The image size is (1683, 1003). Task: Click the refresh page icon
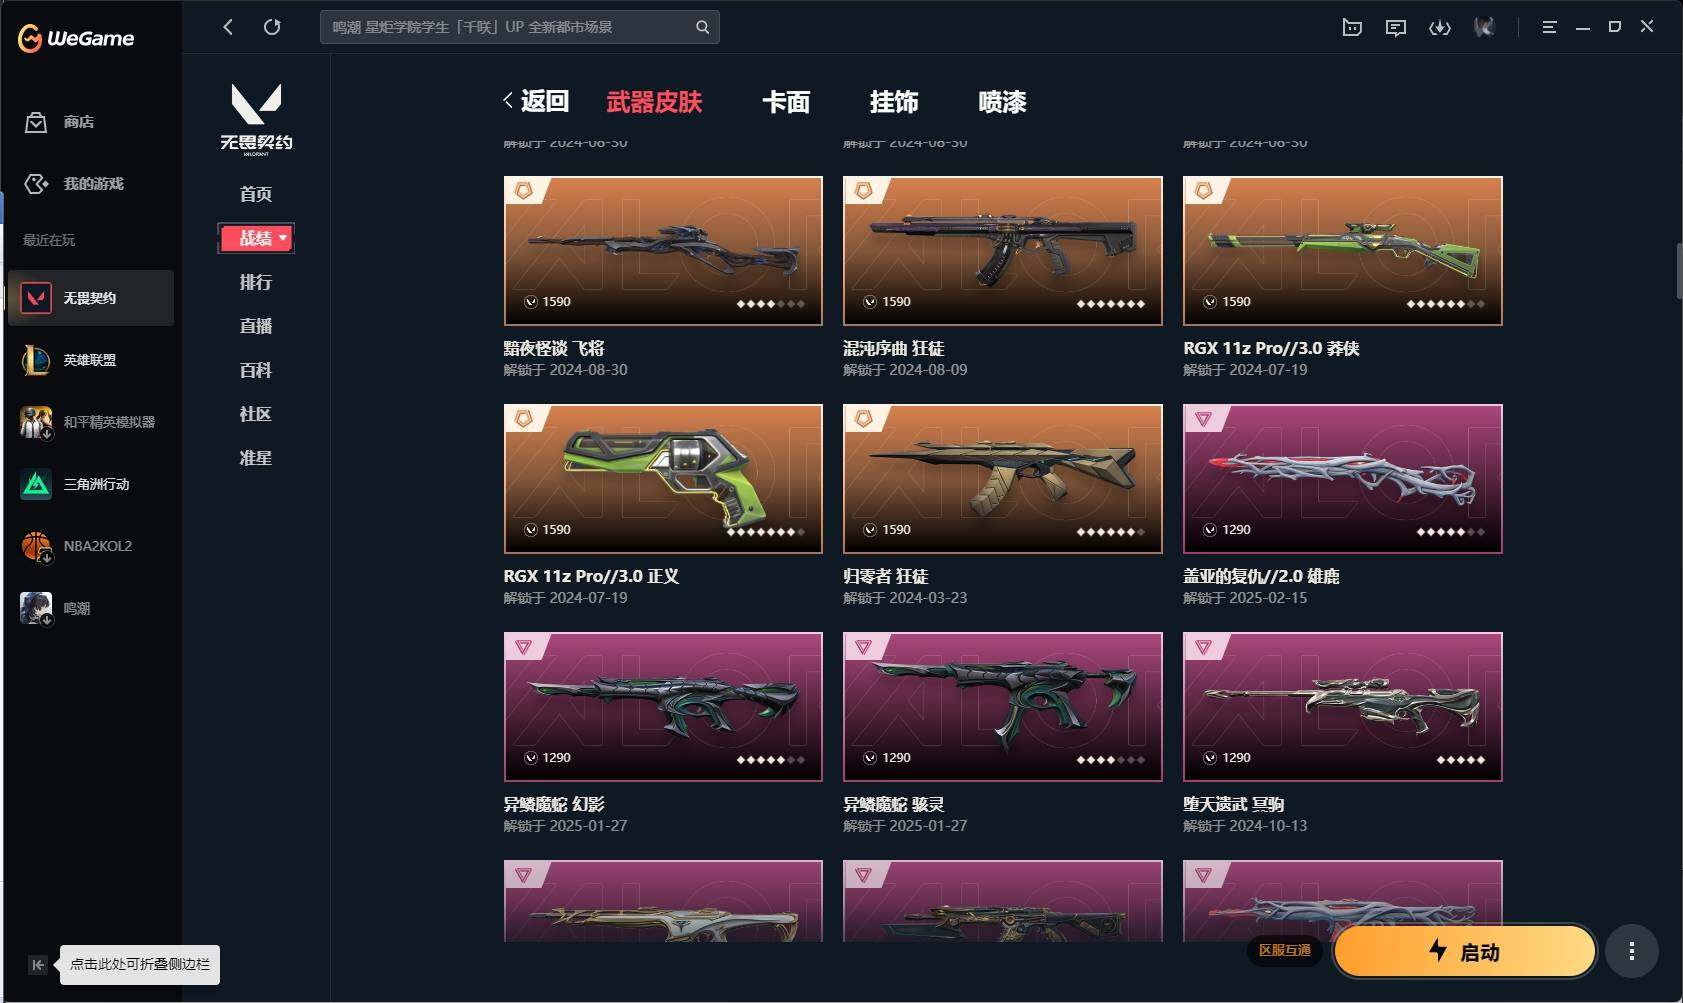(272, 27)
